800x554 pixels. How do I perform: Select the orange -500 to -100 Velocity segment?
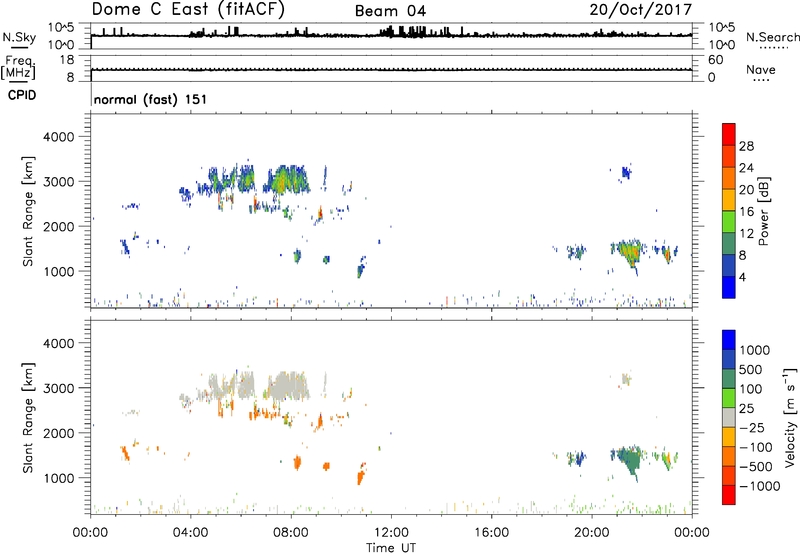[729, 456]
